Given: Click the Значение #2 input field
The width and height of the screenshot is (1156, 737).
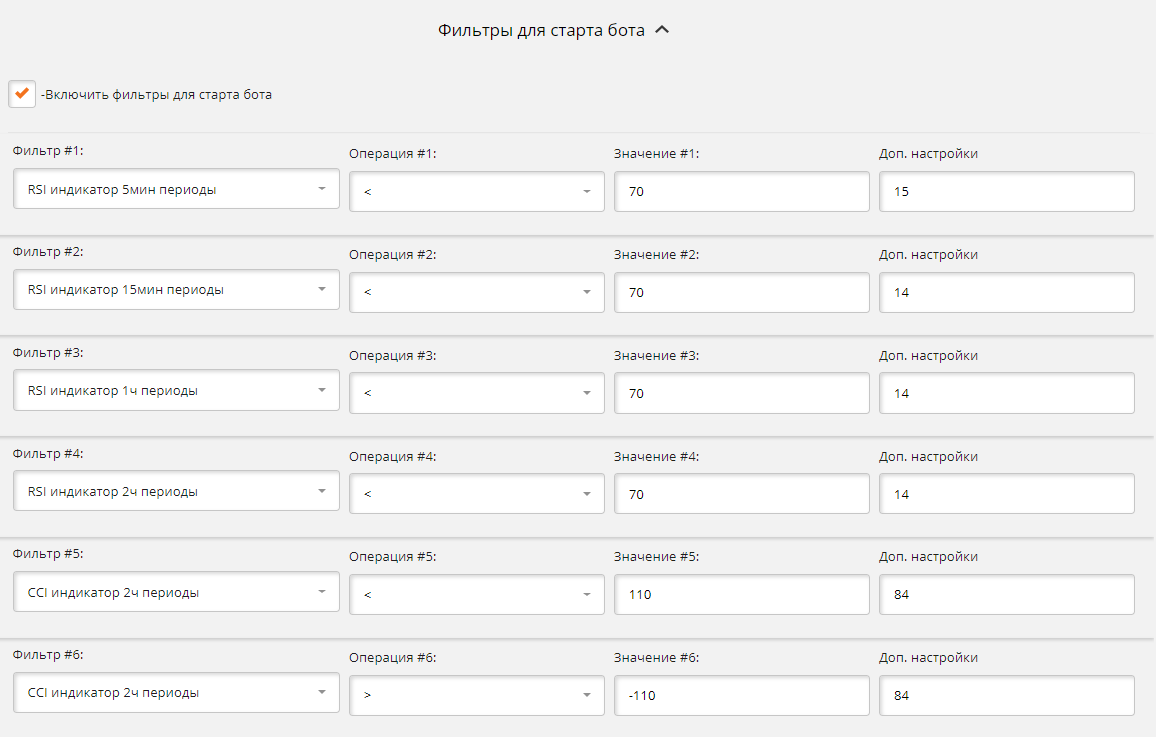Looking at the screenshot, I should [741, 293].
